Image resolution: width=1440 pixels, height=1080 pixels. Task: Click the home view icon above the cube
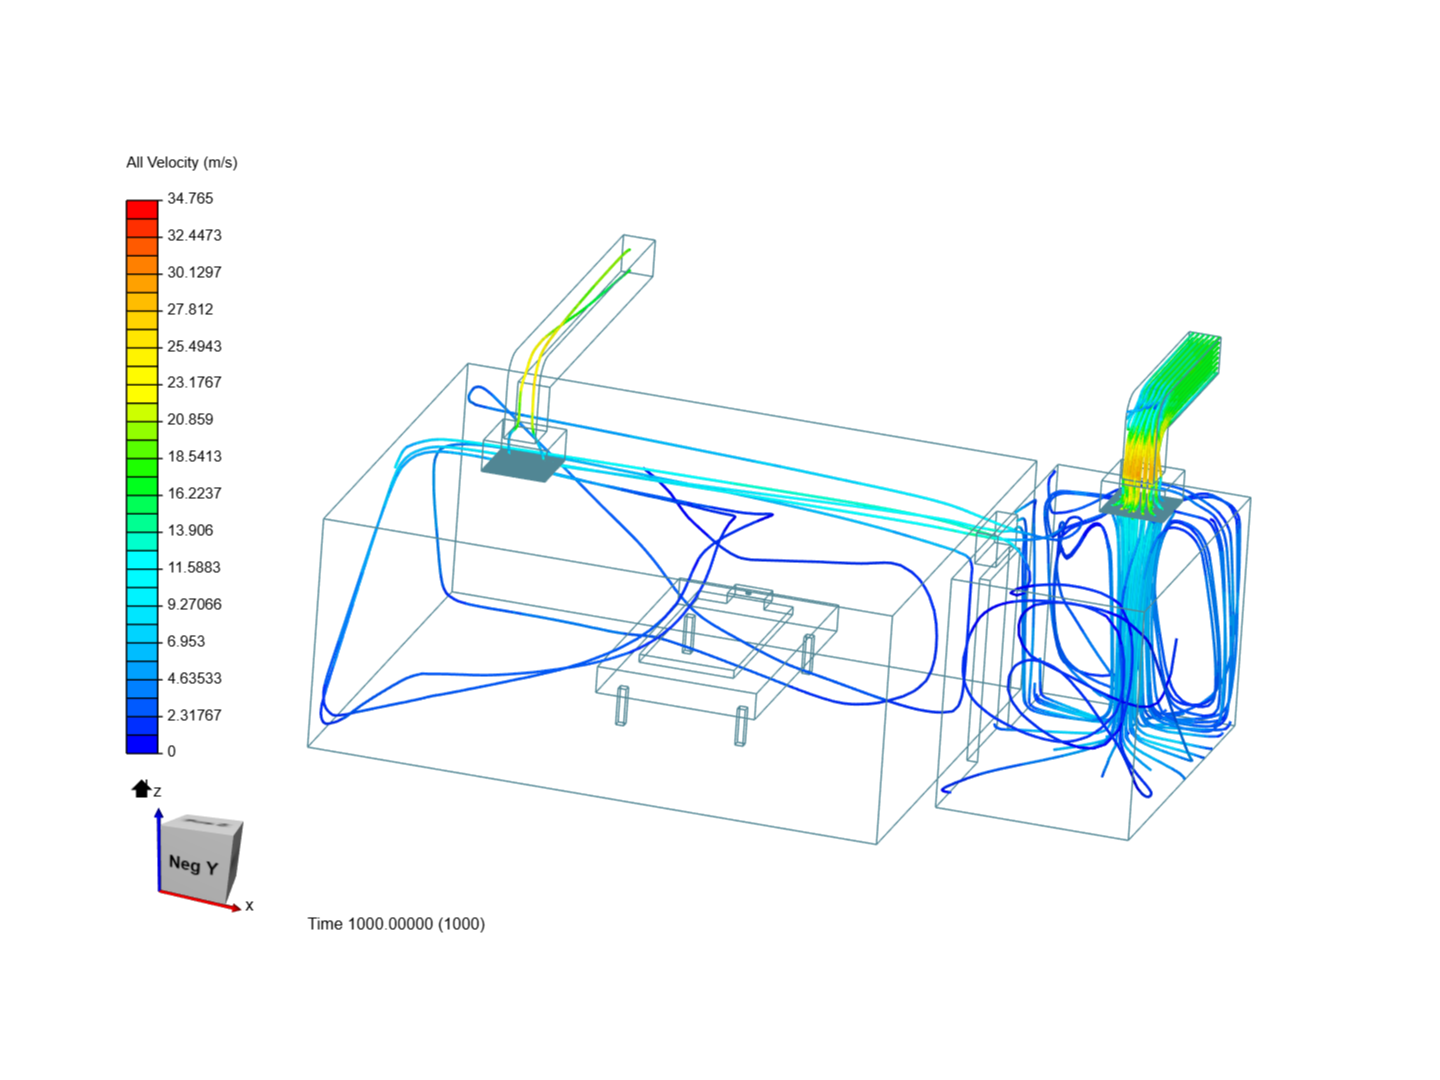(x=141, y=789)
